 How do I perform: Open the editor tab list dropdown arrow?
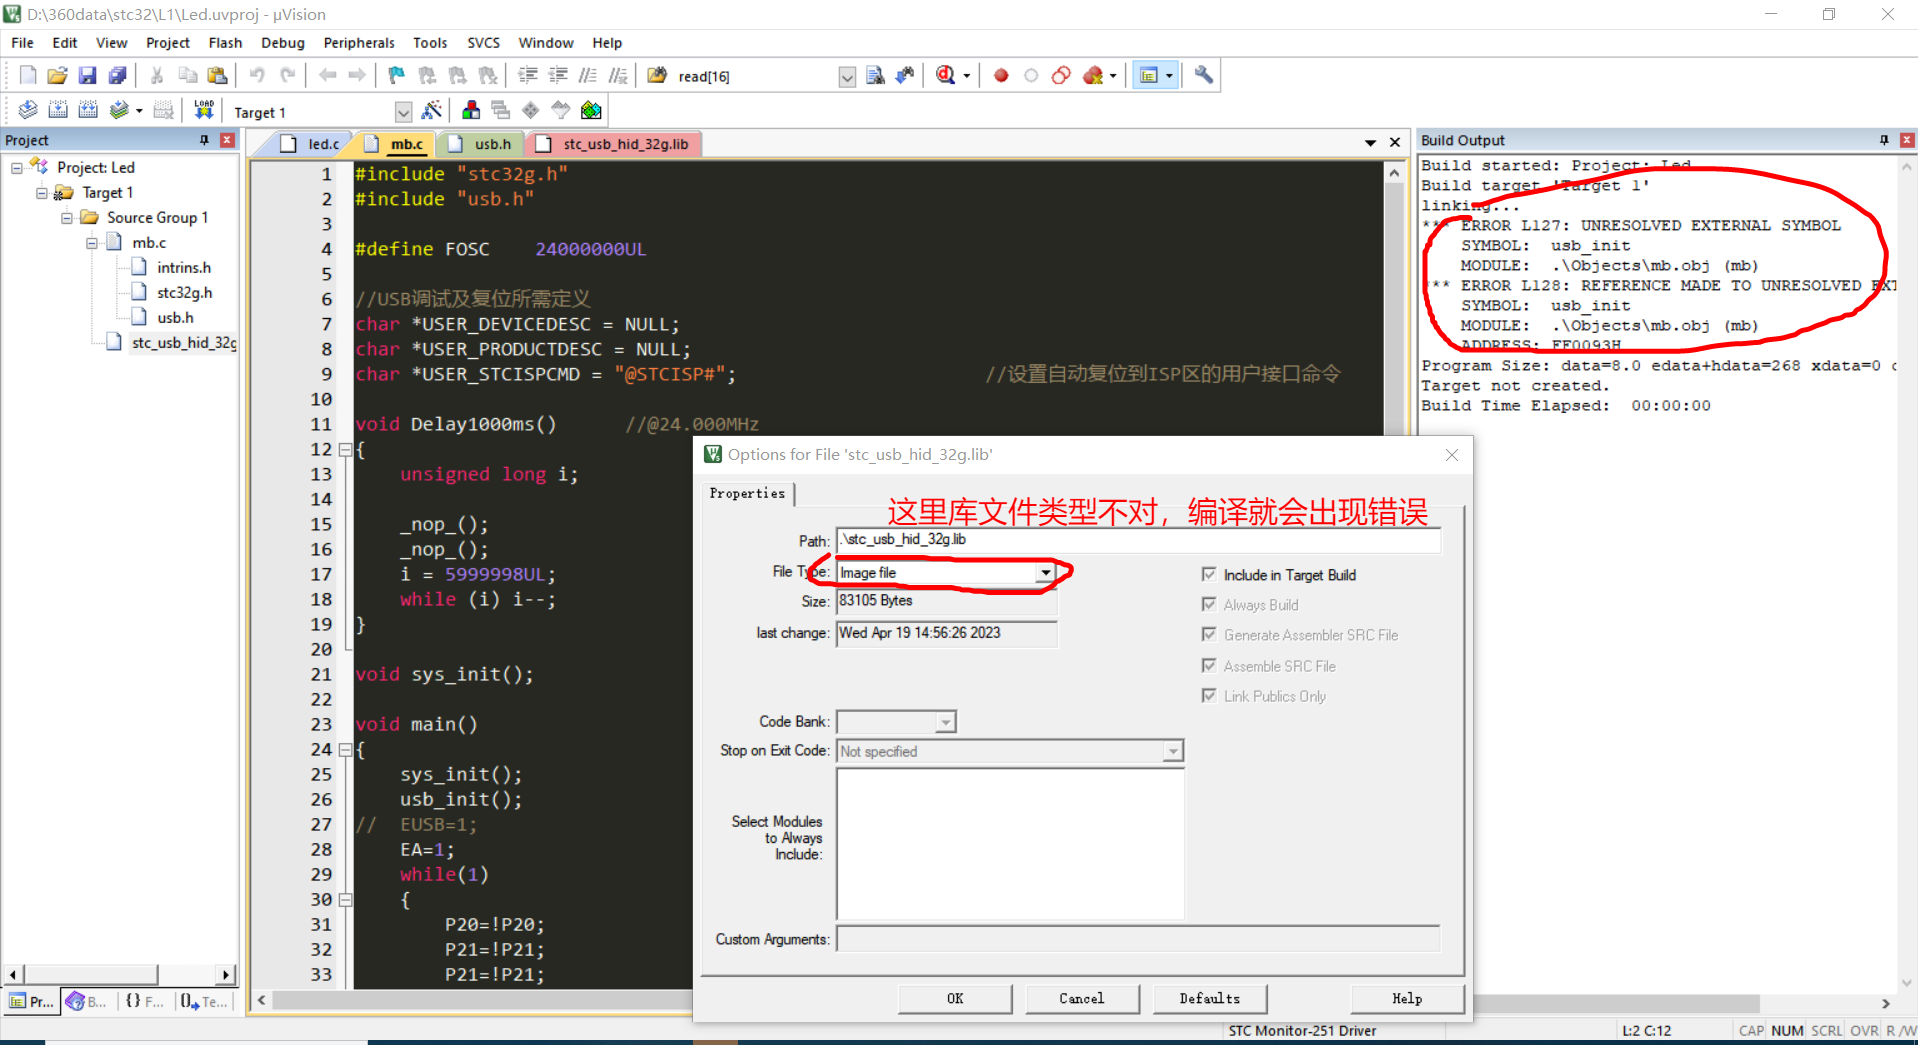click(x=1370, y=143)
